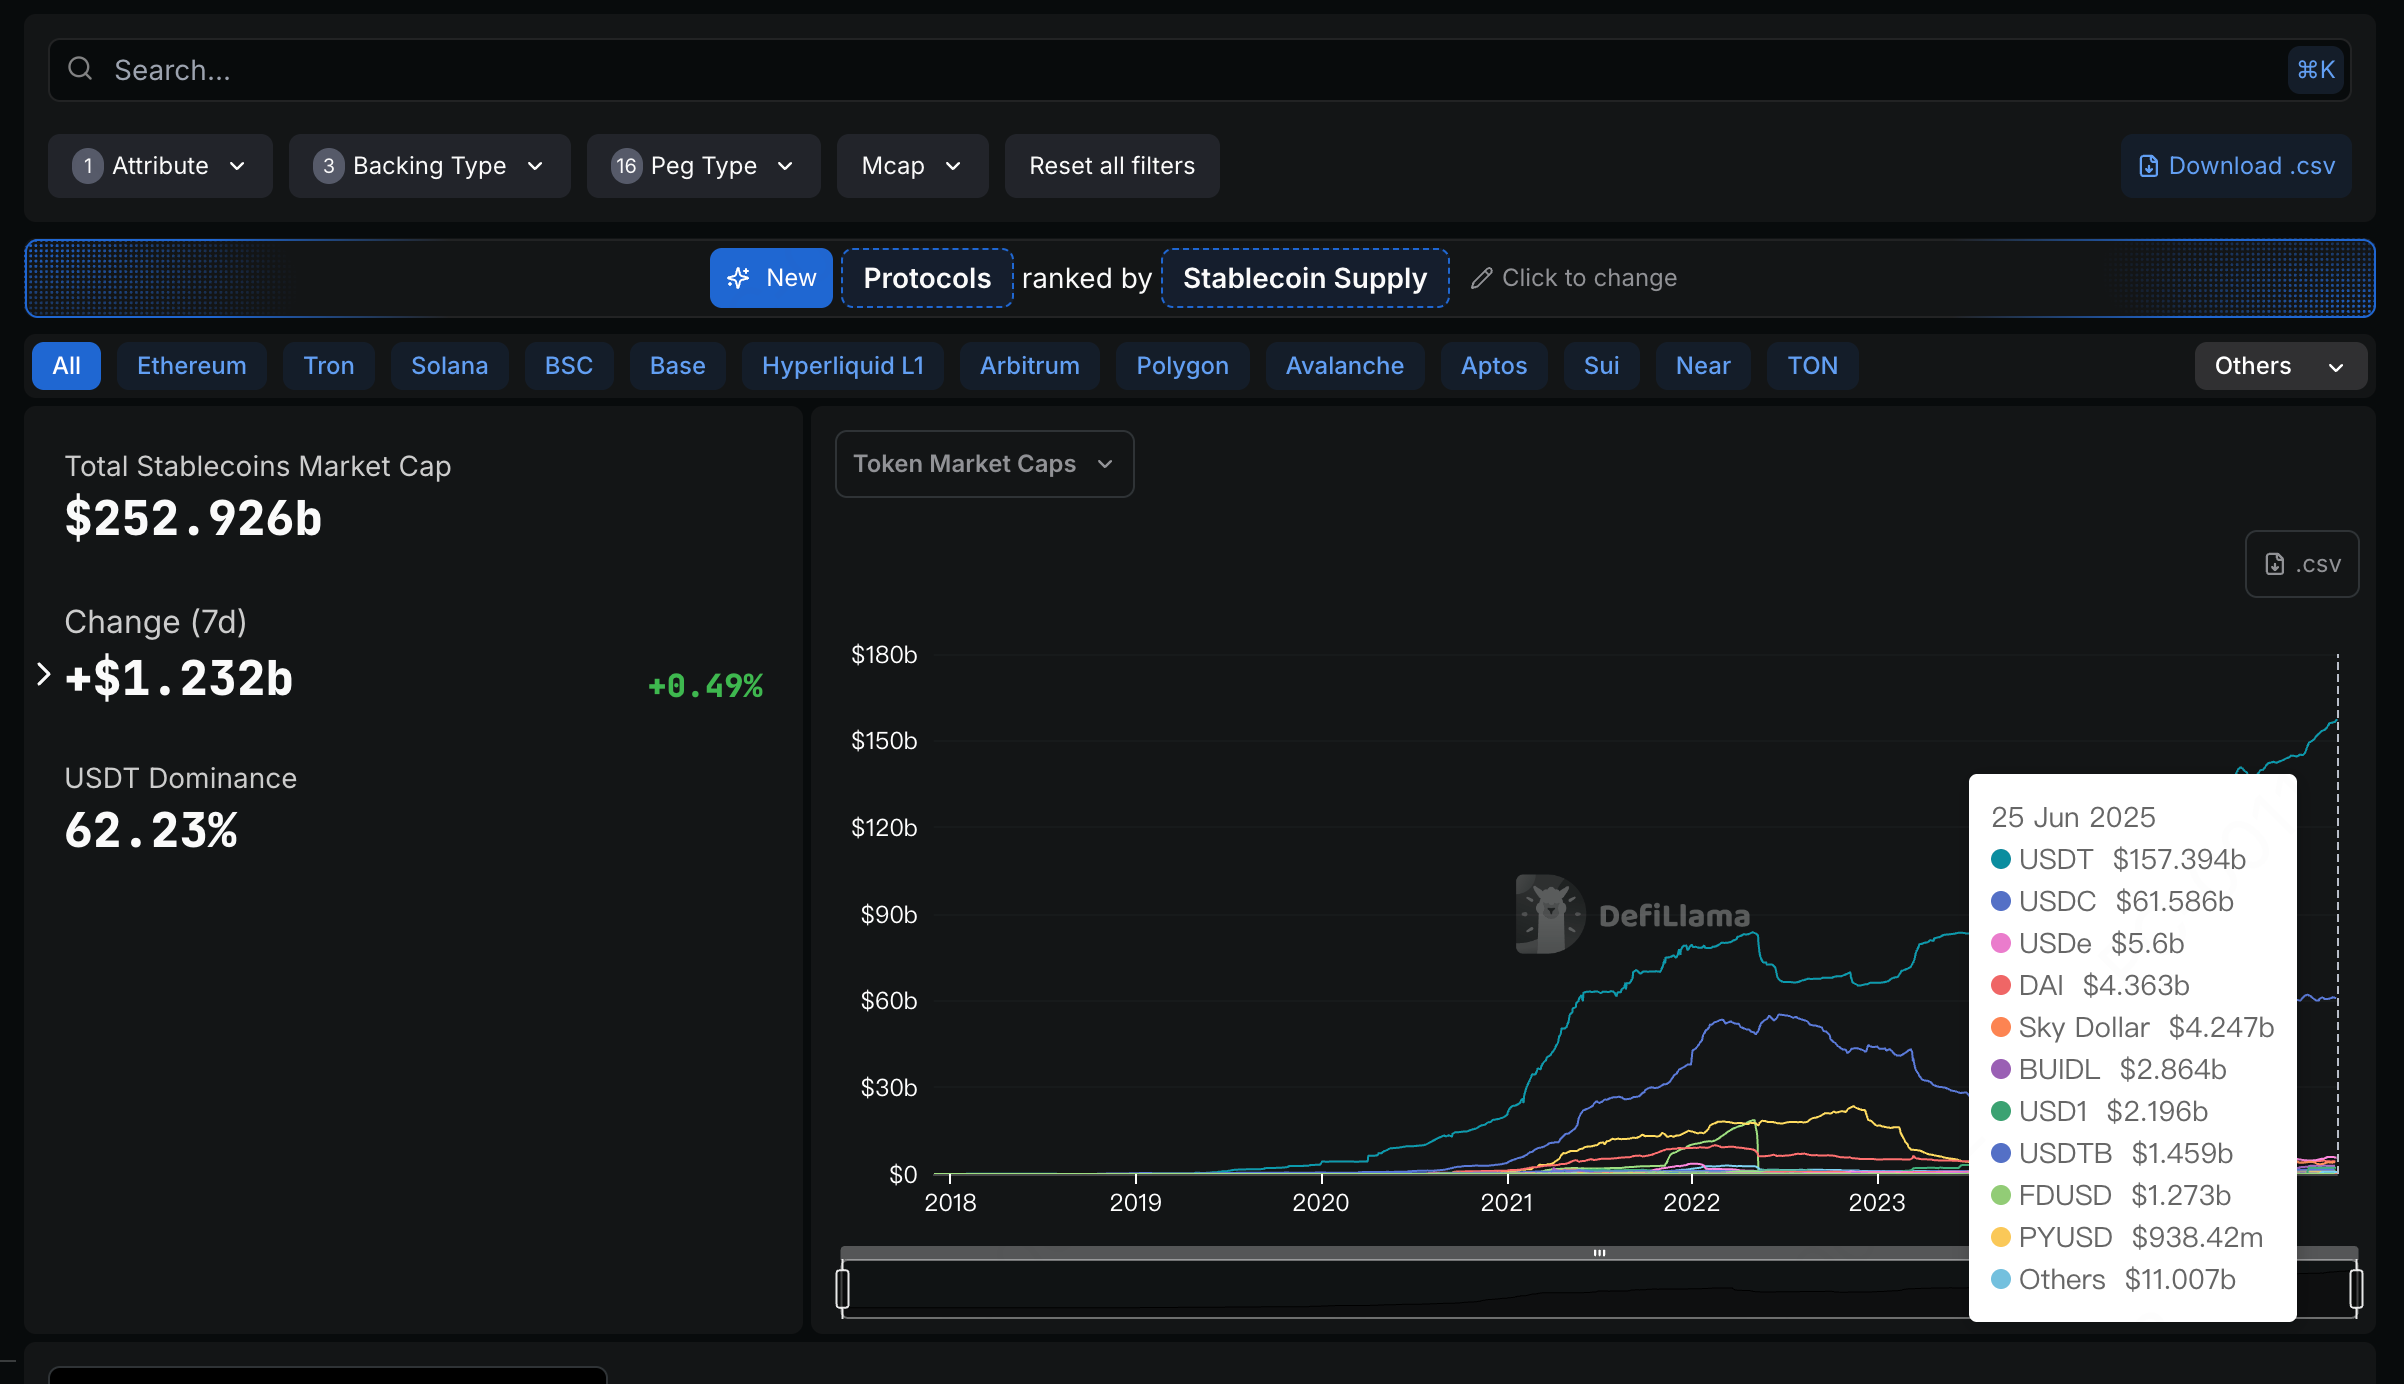The image size is (2404, 1384).
Task: Switch to the Solana chain tab
Action: point(449,366)
